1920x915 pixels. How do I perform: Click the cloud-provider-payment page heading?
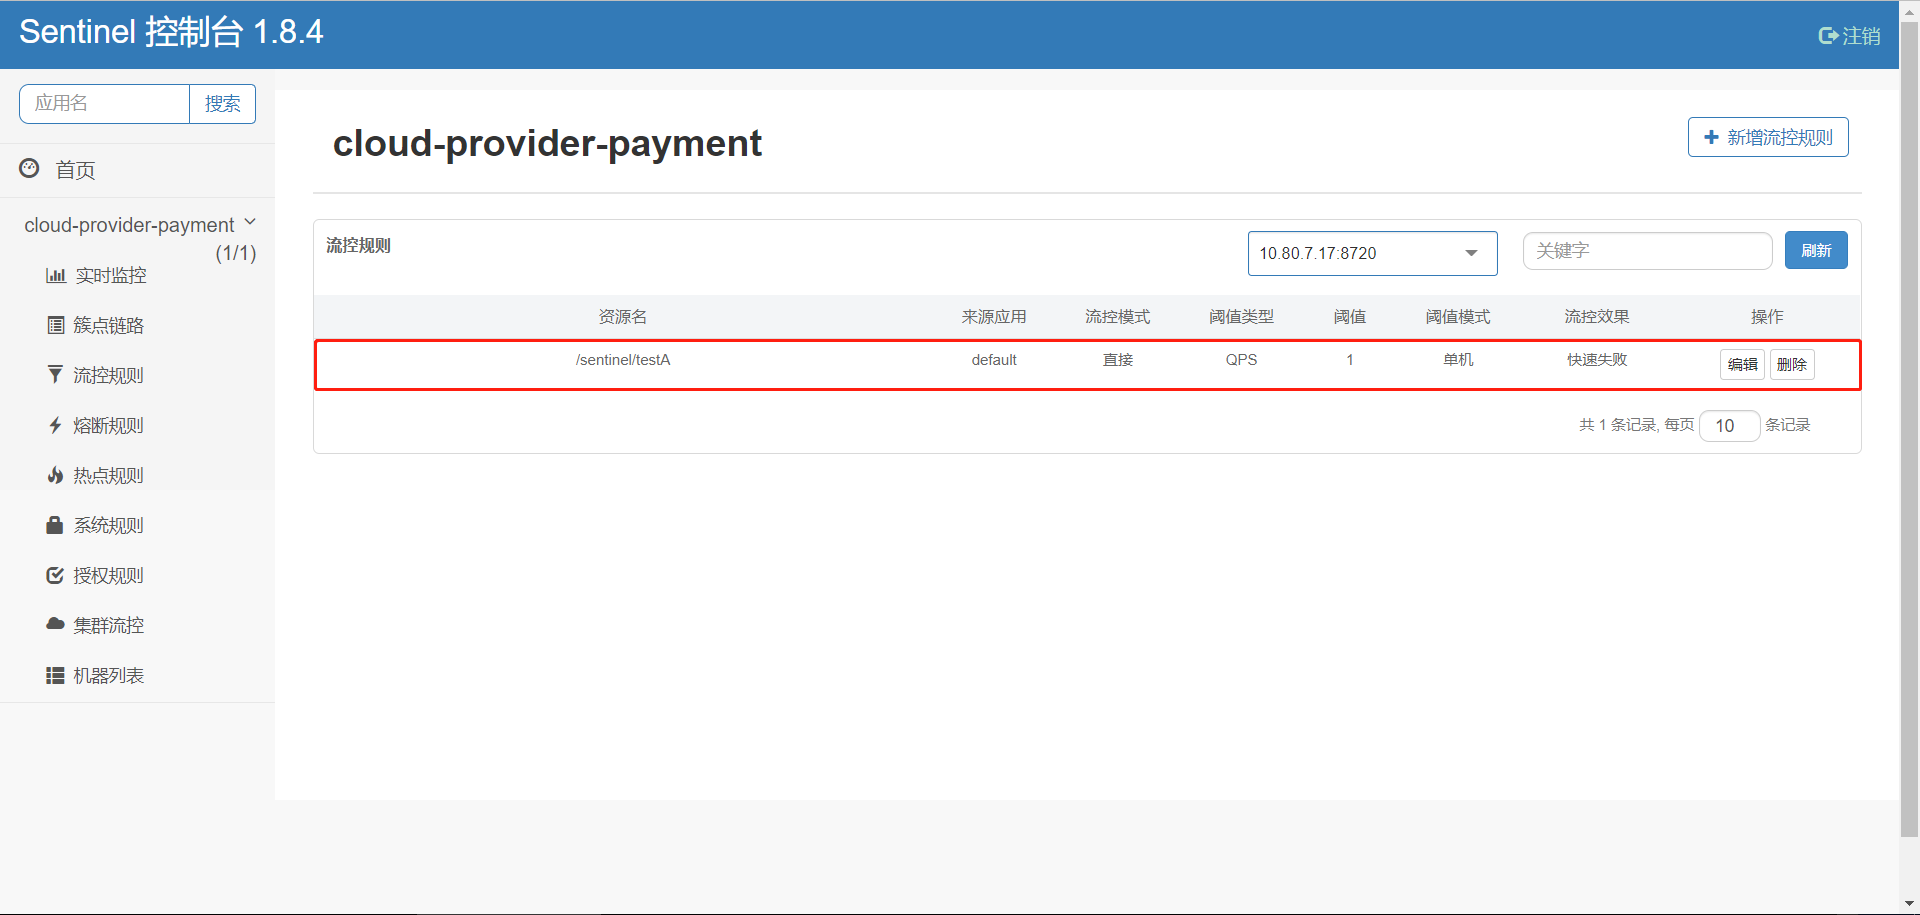click(547, 143)
